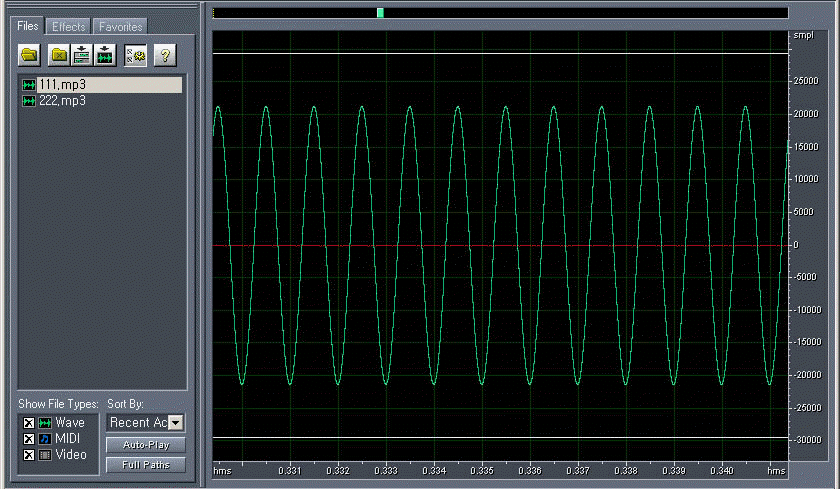
Task: Click the 0.335 mark on time ruler
Action: pyautogui.click(x=482, y=471)
